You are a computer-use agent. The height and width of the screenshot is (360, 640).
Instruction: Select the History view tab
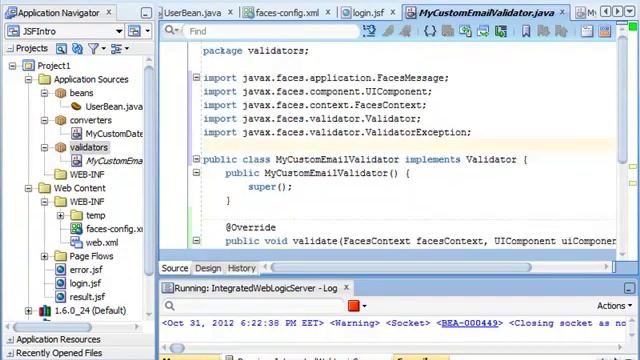pyautogui.click(x=242, y=268)
